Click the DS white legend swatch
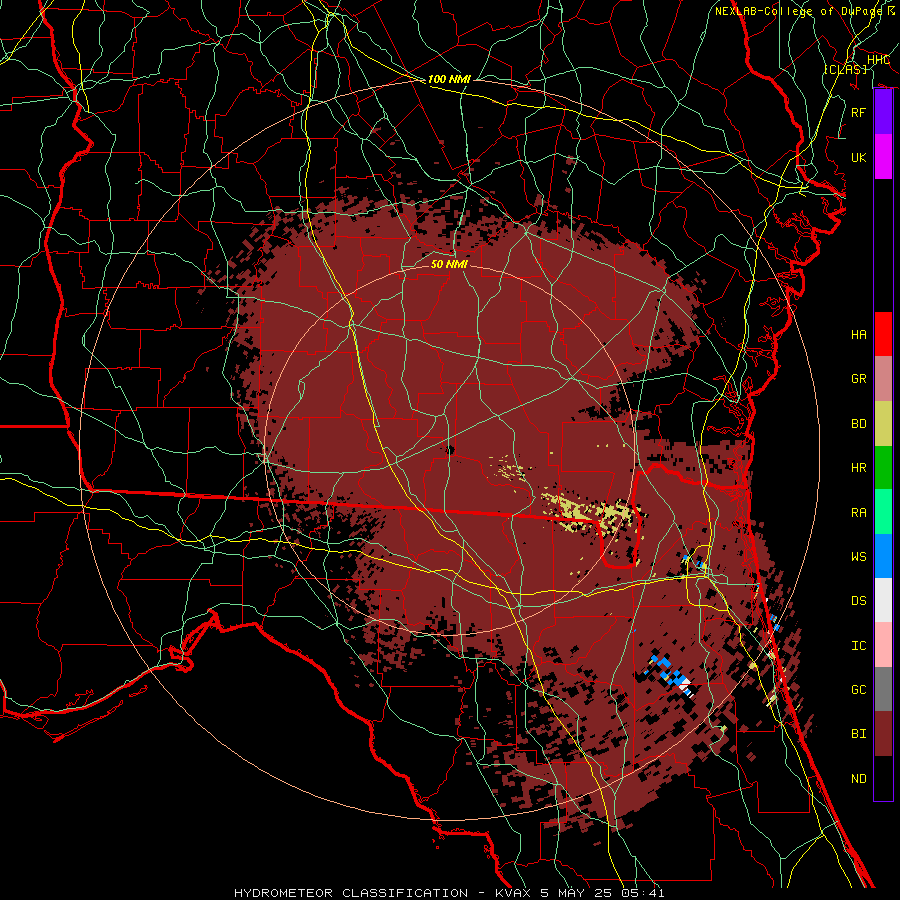Viewport: 900px width, 900px height. (x=883, y=600)
